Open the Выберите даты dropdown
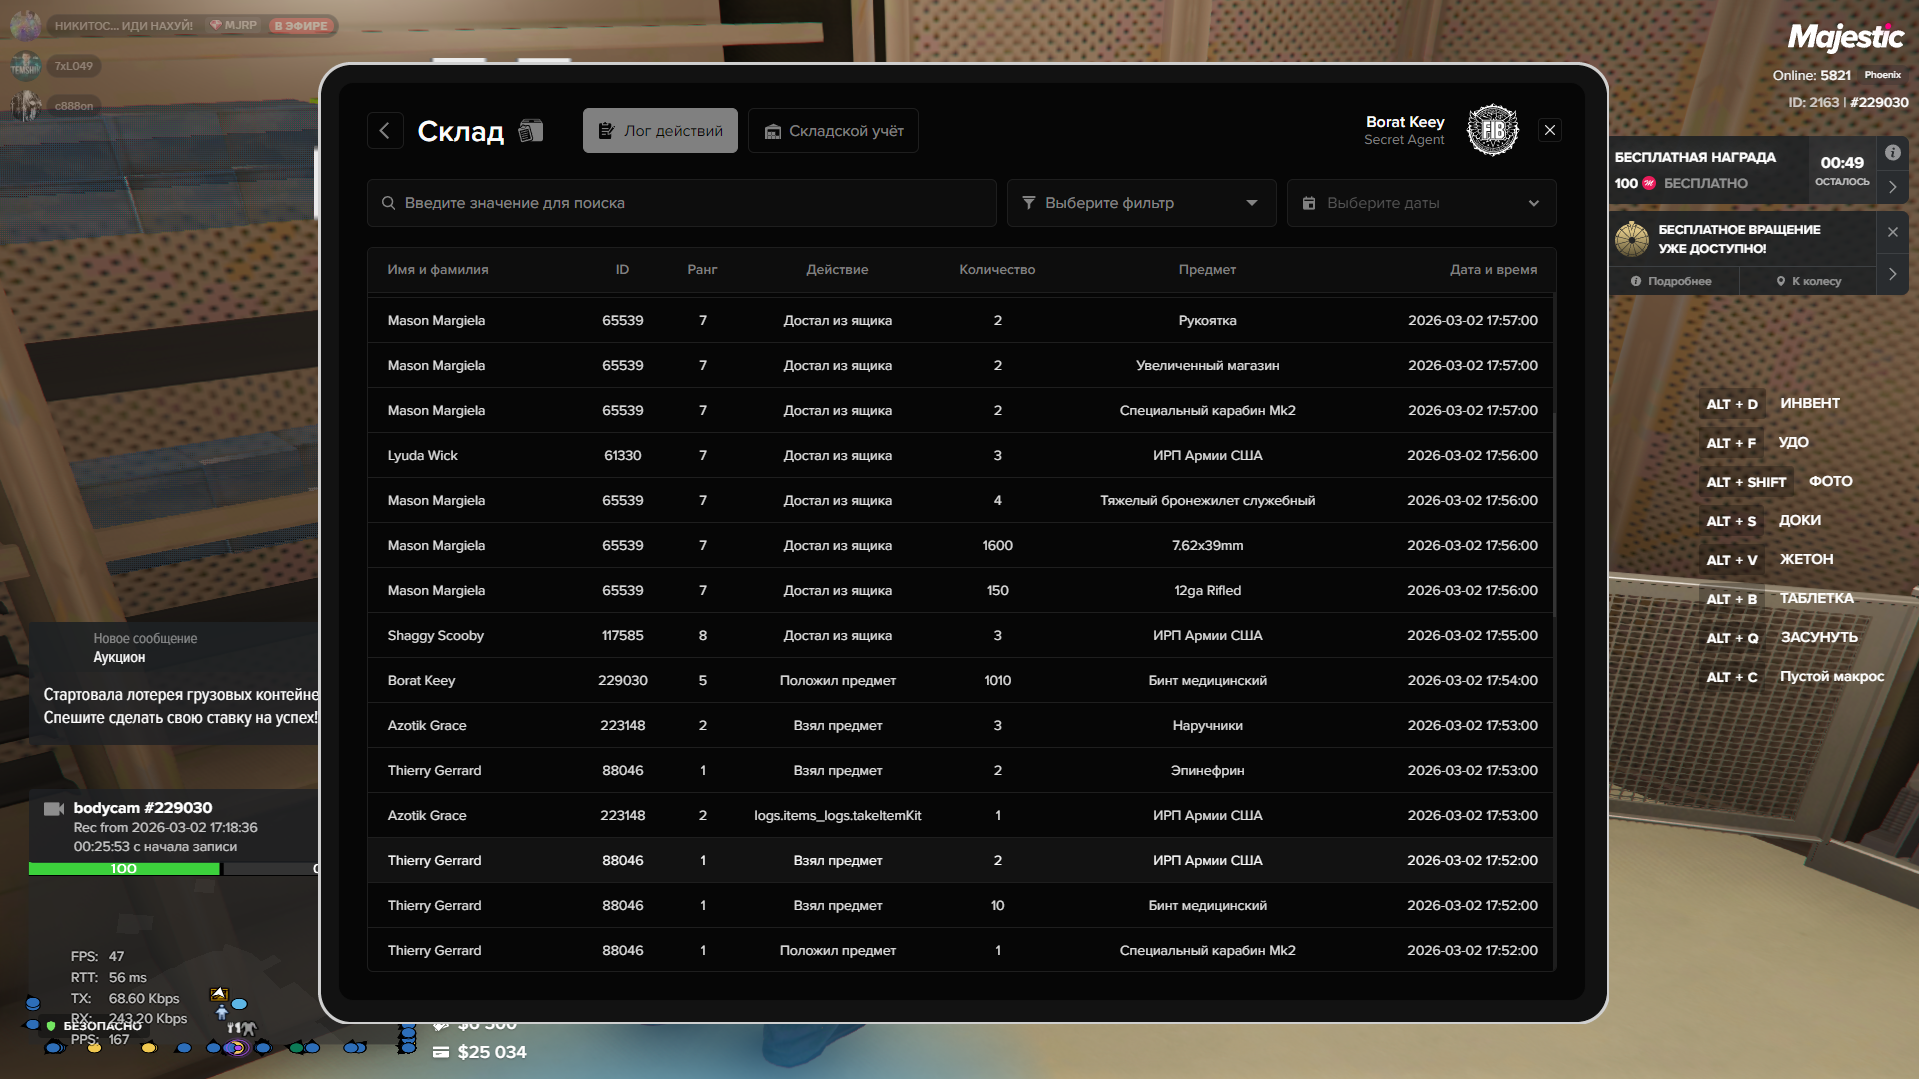 pyautogui.click(x=1420, y=203)
